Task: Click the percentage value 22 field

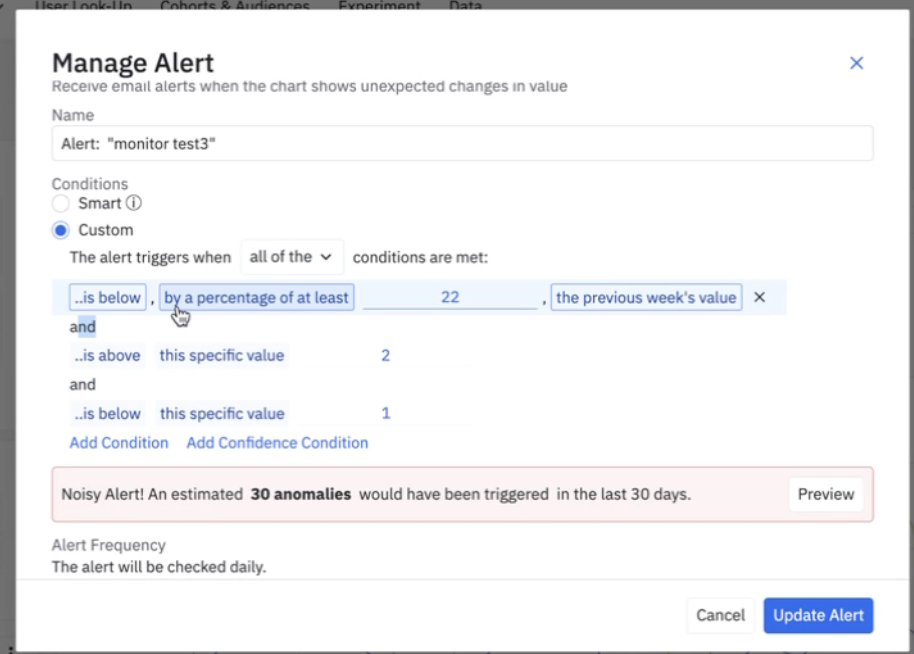Action: (x=450, y=297)
